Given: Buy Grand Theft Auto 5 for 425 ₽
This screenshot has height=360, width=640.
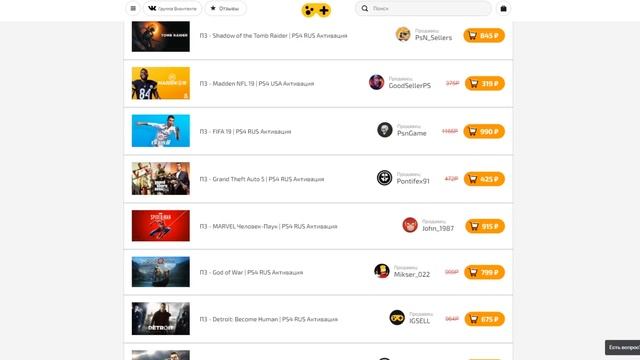Looking at the screenshot, I should tap(484, 179).
